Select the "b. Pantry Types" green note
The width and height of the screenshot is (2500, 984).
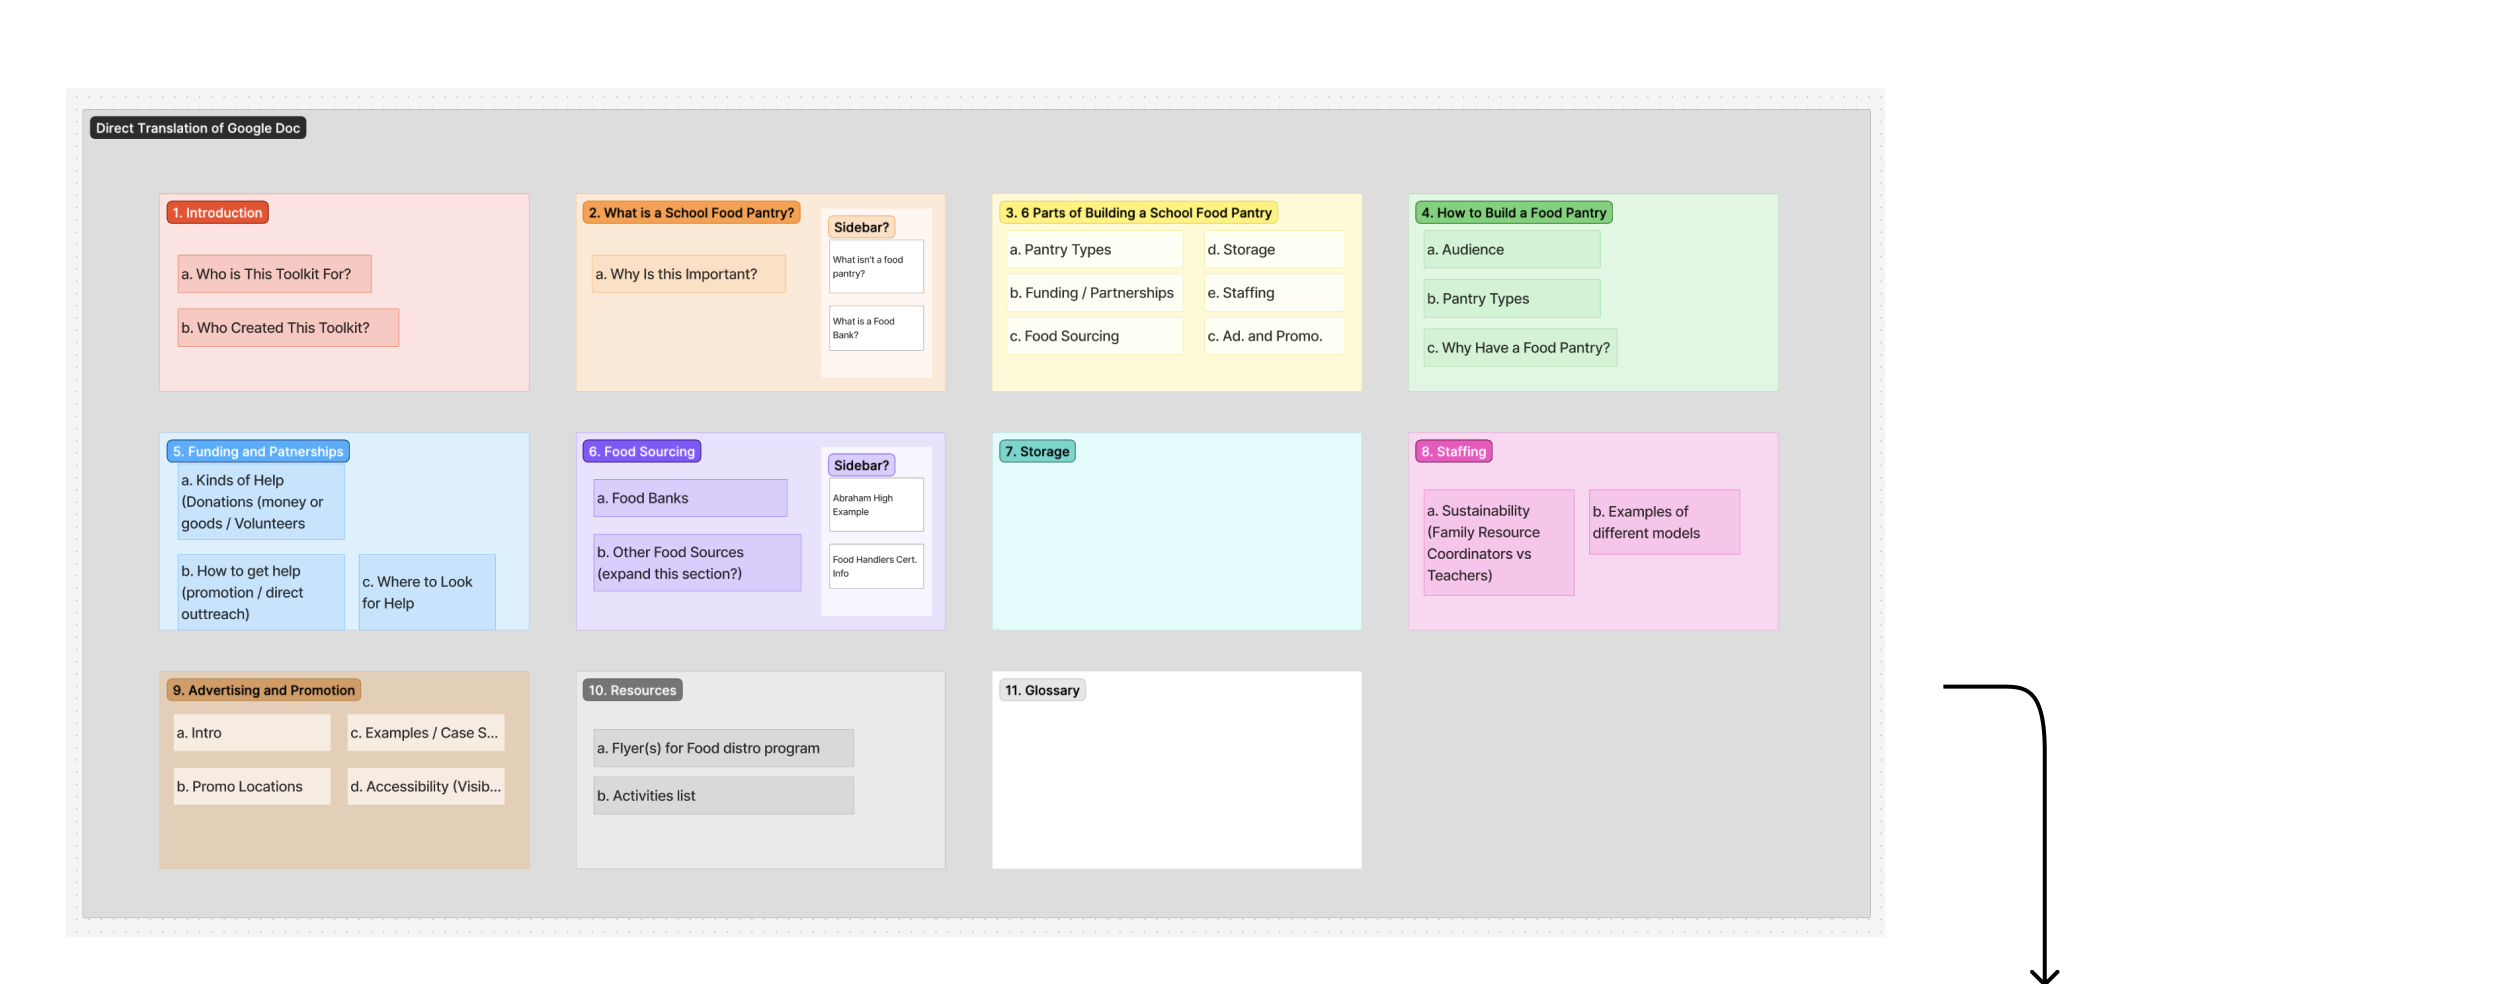pos(1511,299)
